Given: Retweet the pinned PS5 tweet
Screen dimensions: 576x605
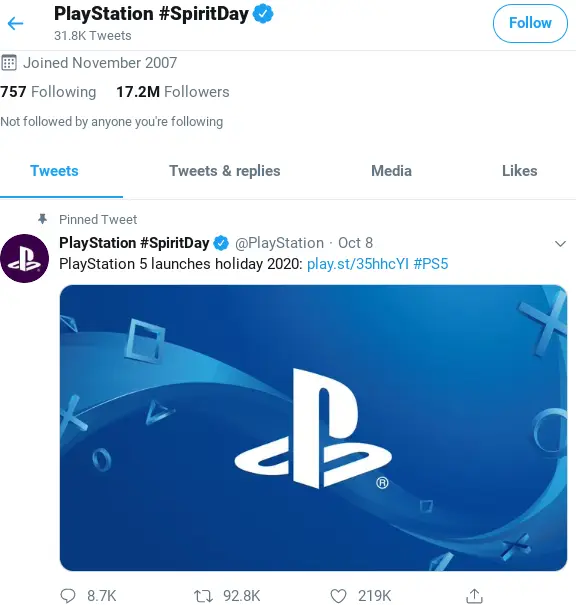Looking at the screenshot, I should coord(203,595).
